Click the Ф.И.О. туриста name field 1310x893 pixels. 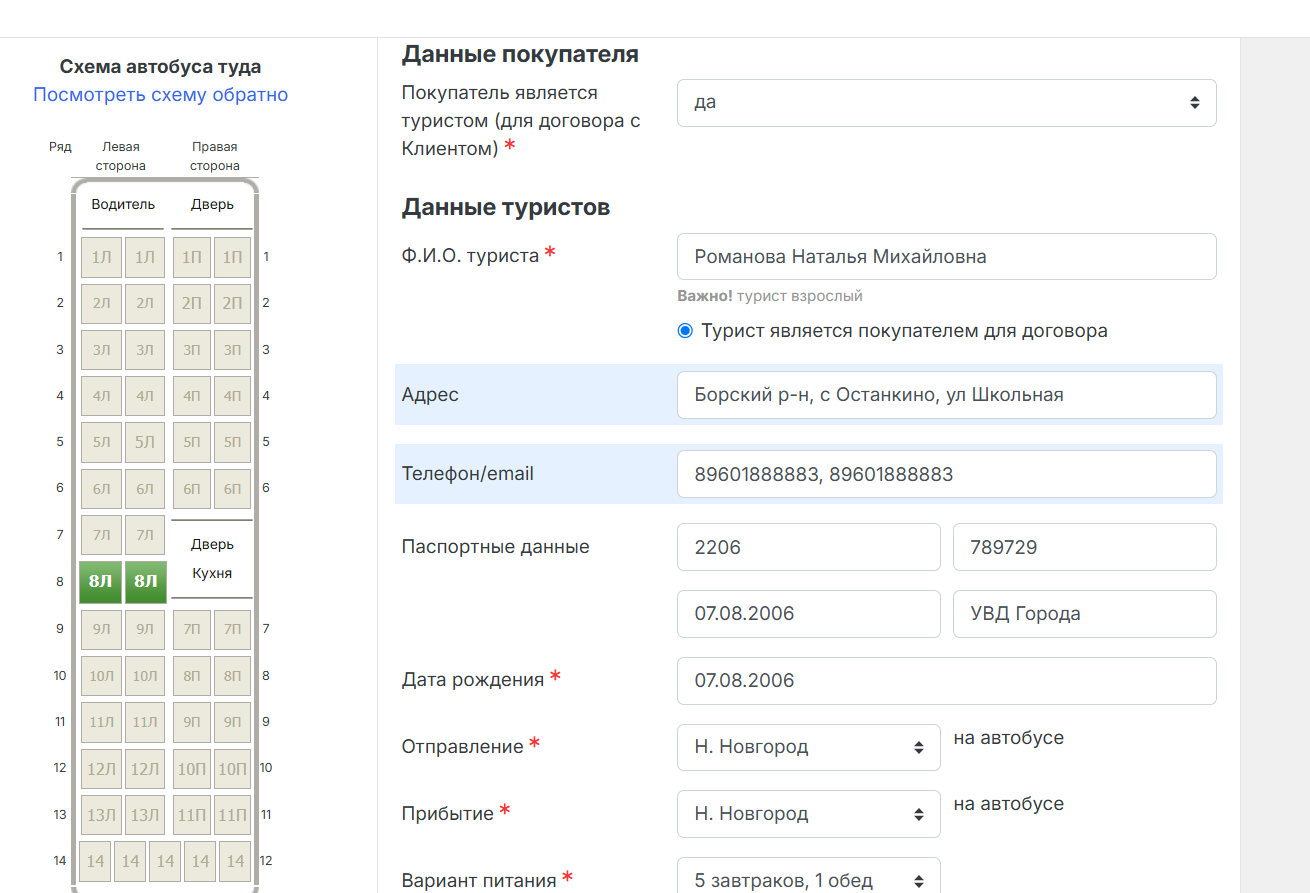point(946,257)
